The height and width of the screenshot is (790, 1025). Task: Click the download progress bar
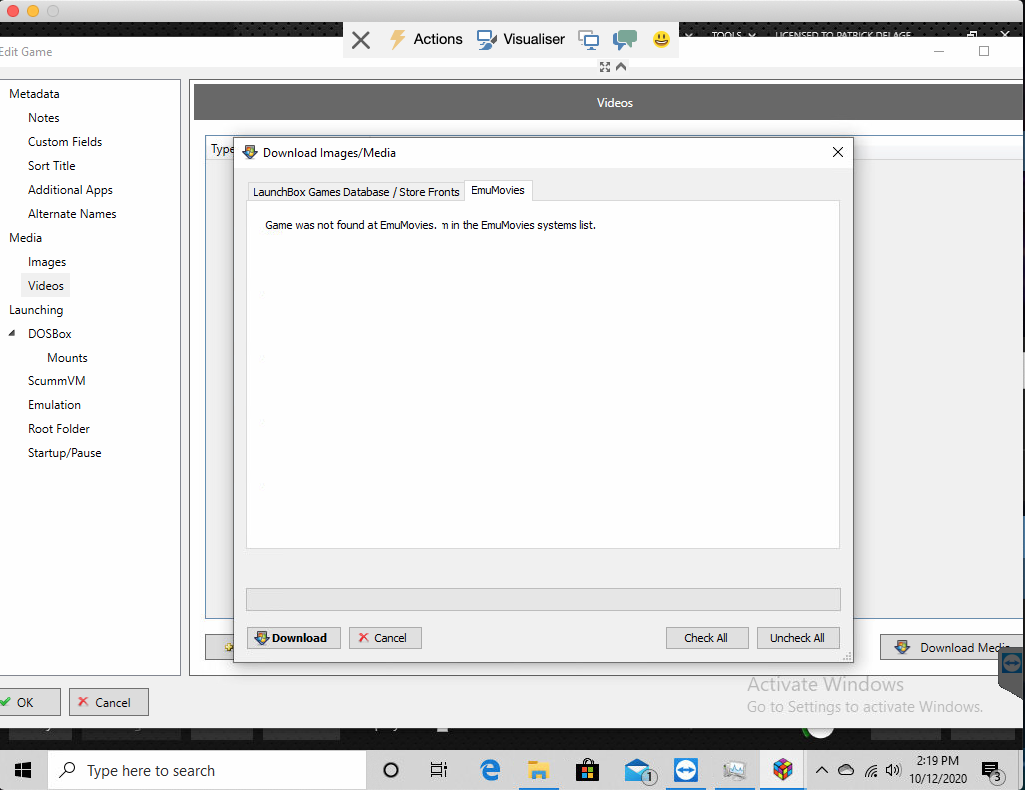543,599
